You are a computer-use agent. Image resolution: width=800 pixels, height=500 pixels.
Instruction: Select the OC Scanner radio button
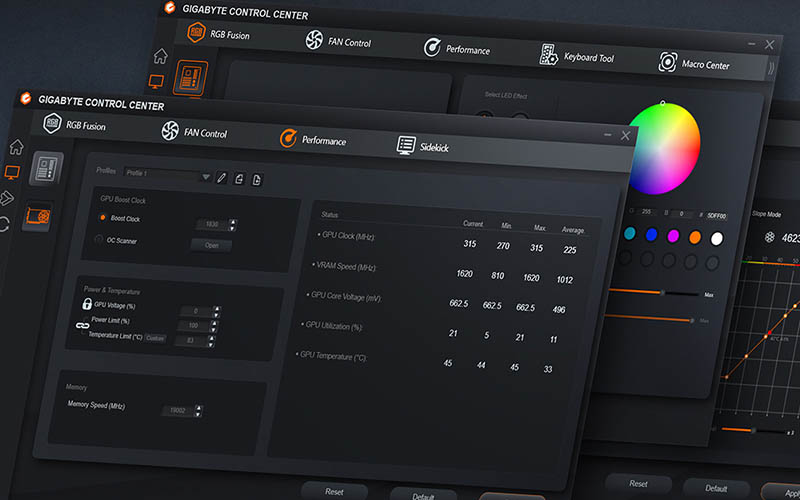99,239
